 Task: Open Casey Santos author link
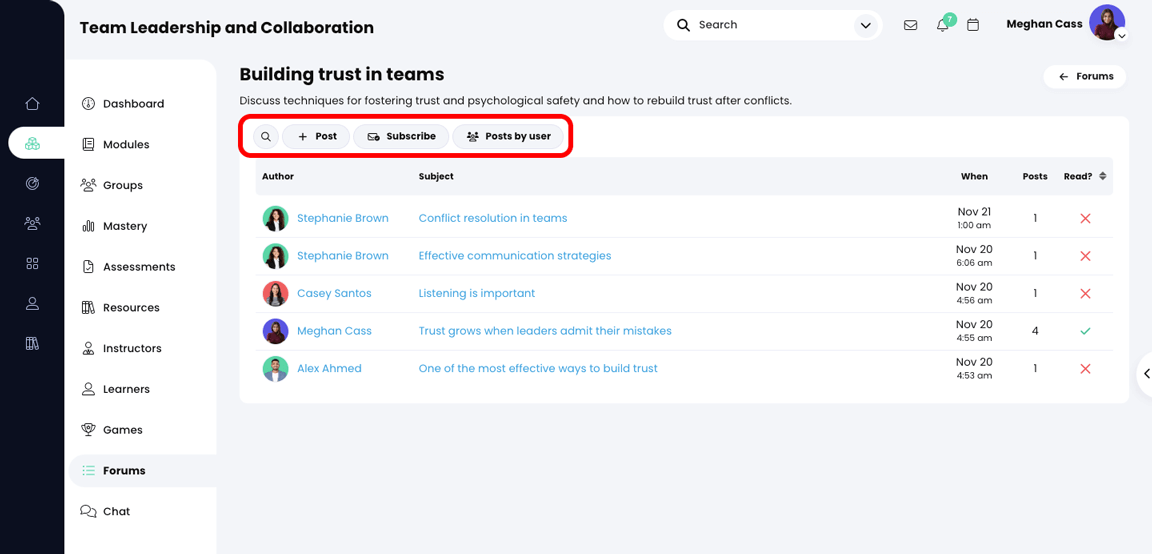coord(334,293)
